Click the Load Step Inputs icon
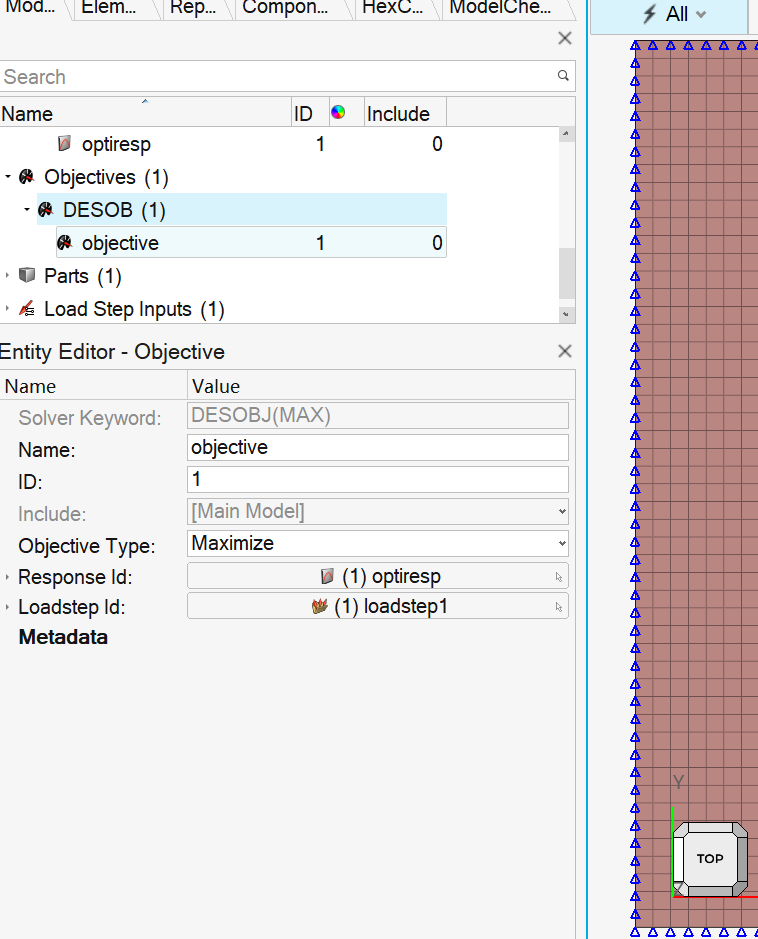 pos(27,308)
